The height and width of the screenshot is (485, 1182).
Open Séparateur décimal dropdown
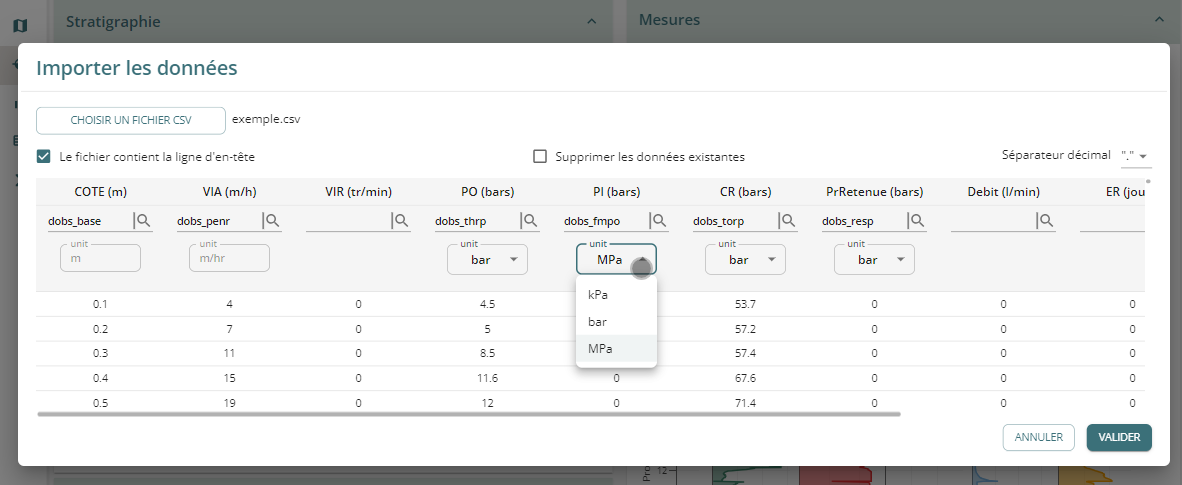pos(1136,156)
